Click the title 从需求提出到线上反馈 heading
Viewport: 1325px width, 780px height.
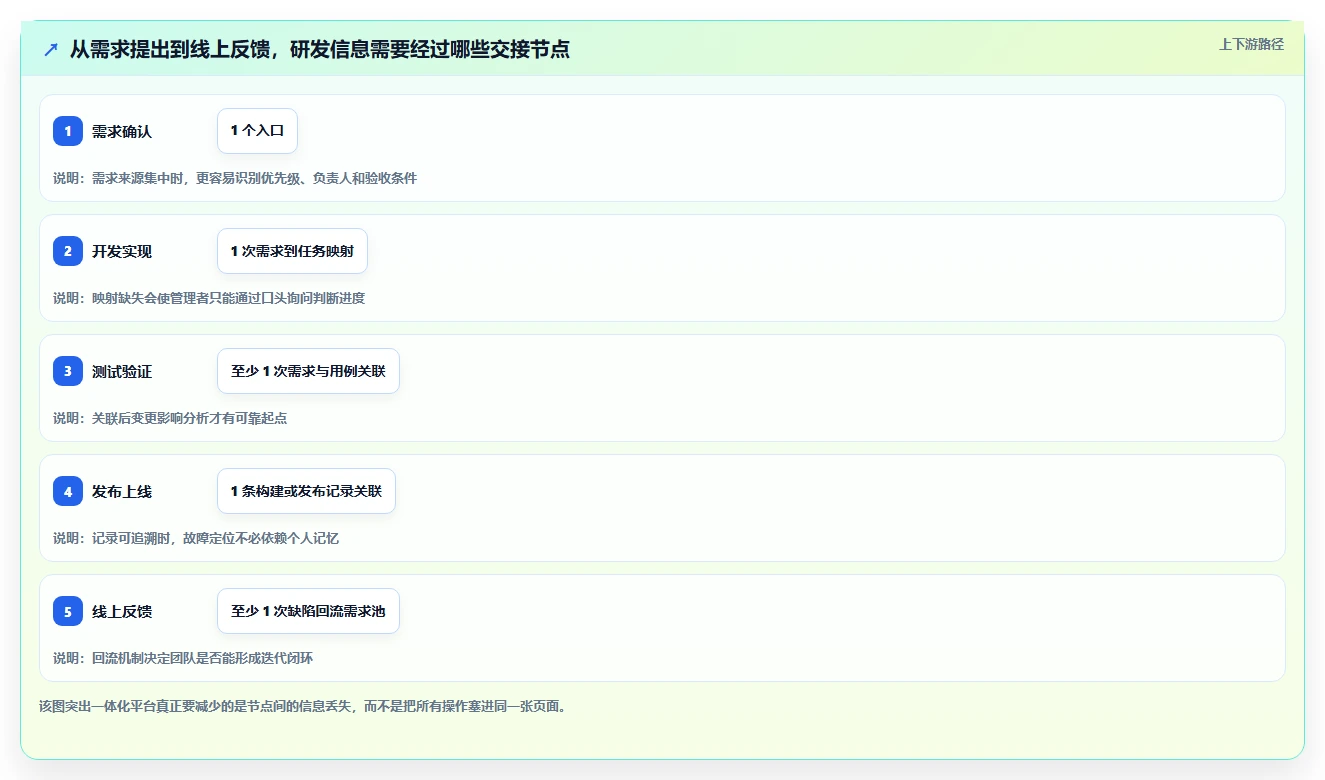click(320, 49)
